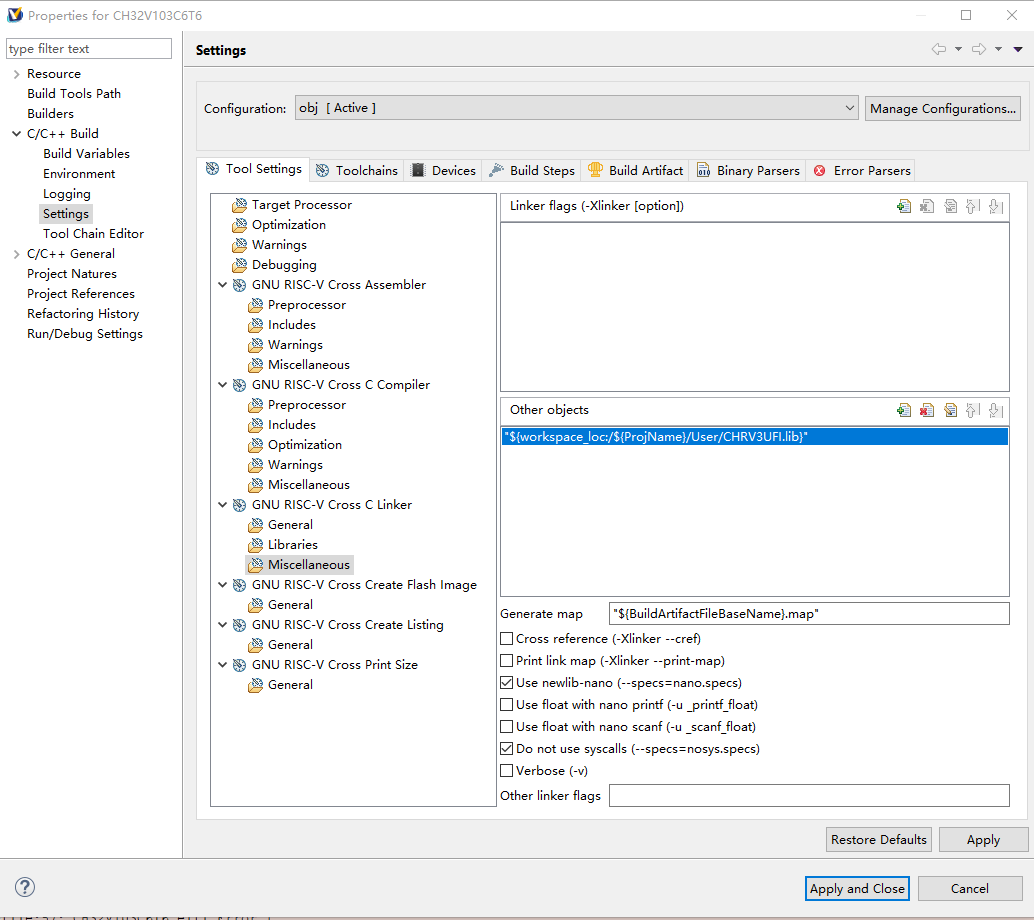Disable Use newlib-nano (--specs=nano.specs)
Screen dimensions: 1034x920
(x=507, y=682)
